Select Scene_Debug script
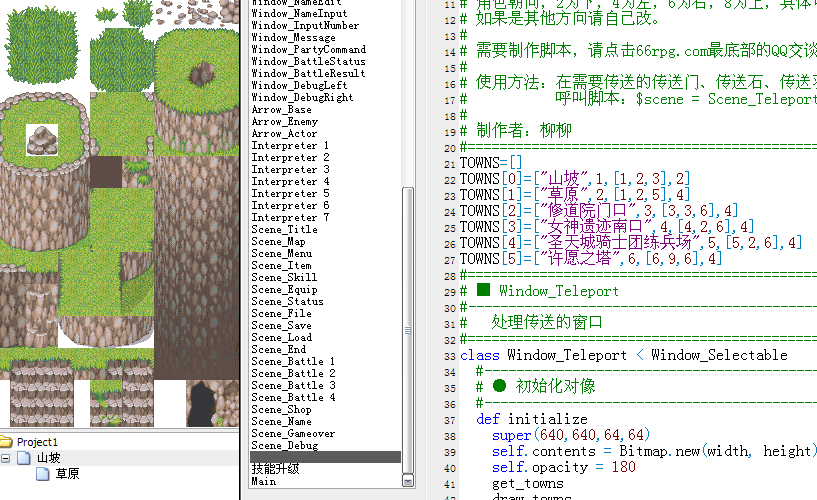817x500 pixels. click(284, 445)
